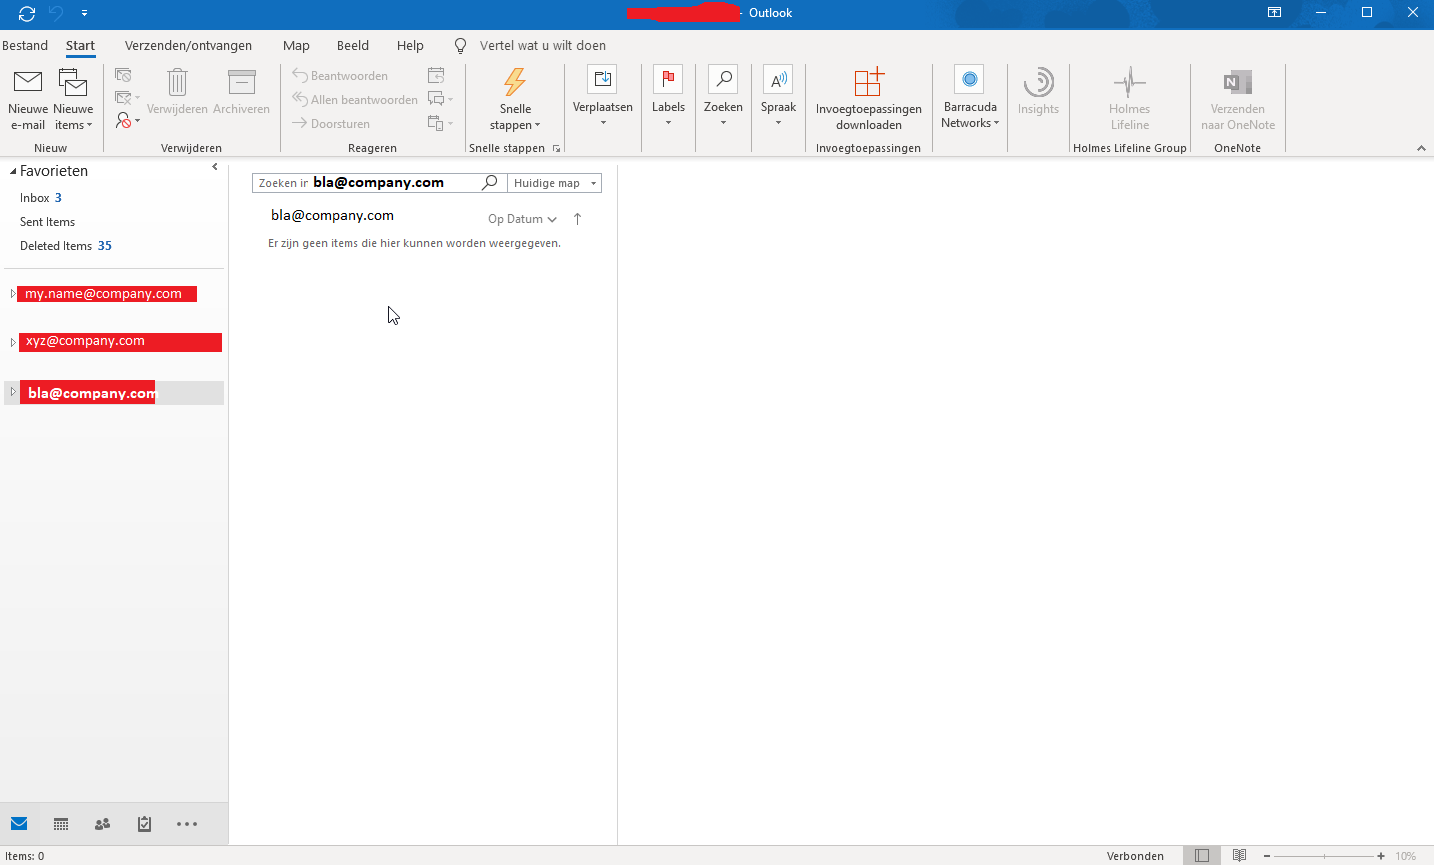Toggle sort order arrow in message list
1434x865 pixels.
pos(577,219)
